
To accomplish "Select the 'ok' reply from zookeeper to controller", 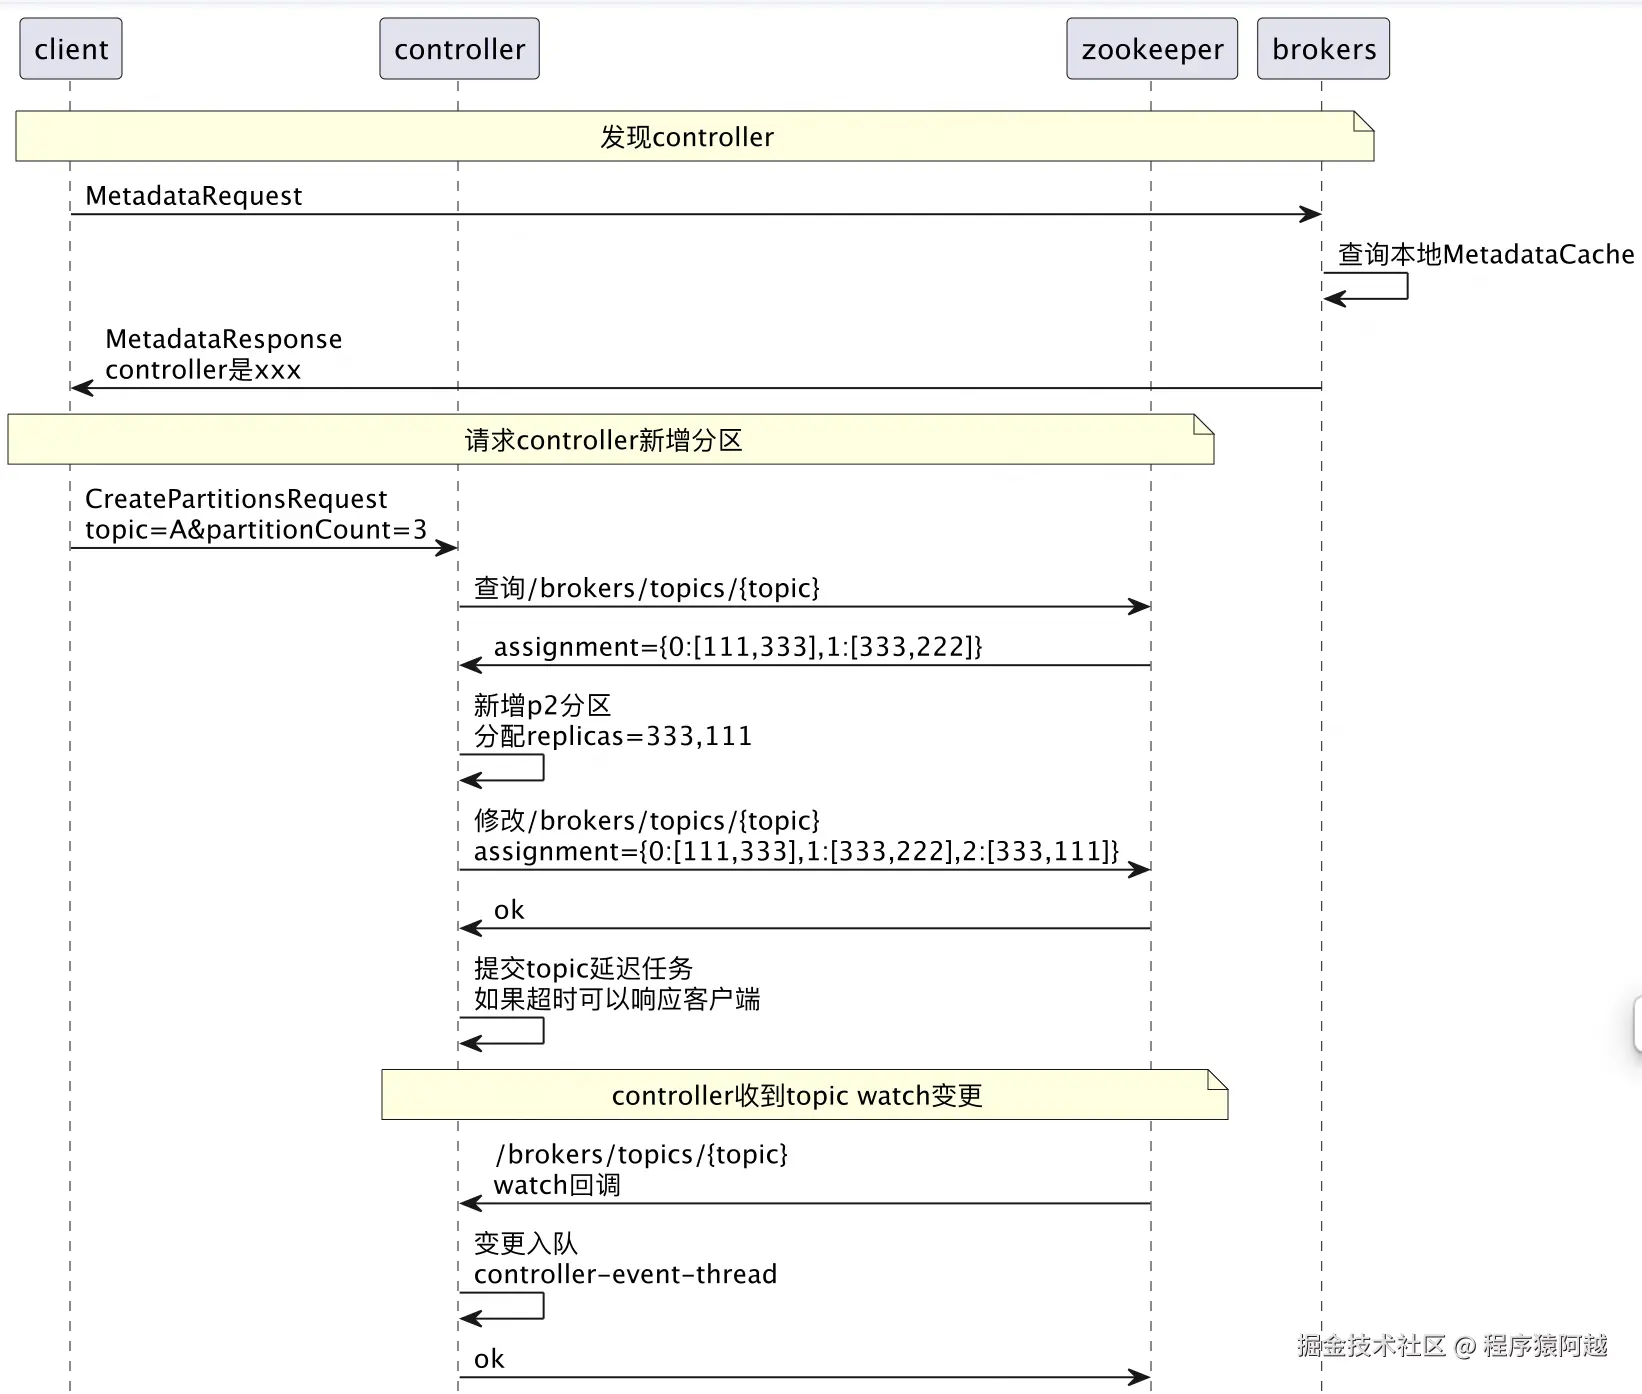I will (x=509, y=910).
